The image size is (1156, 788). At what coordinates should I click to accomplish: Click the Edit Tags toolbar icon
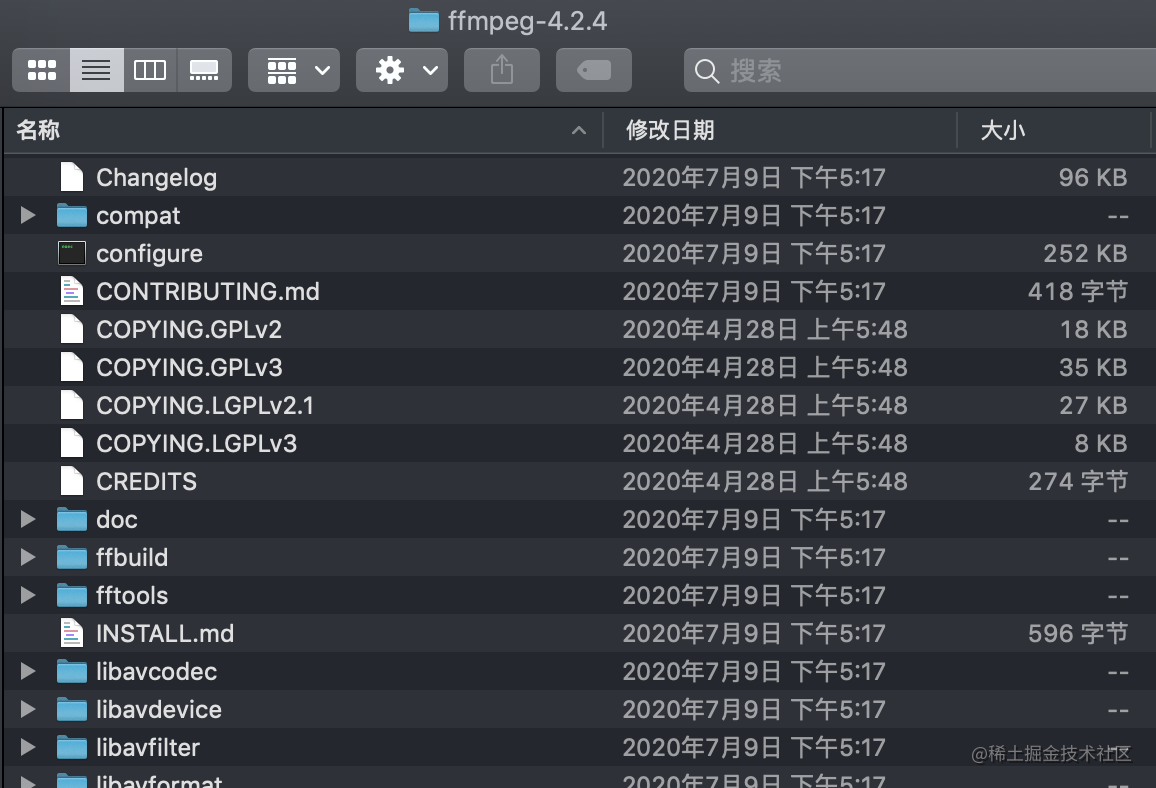pos(593,70)
